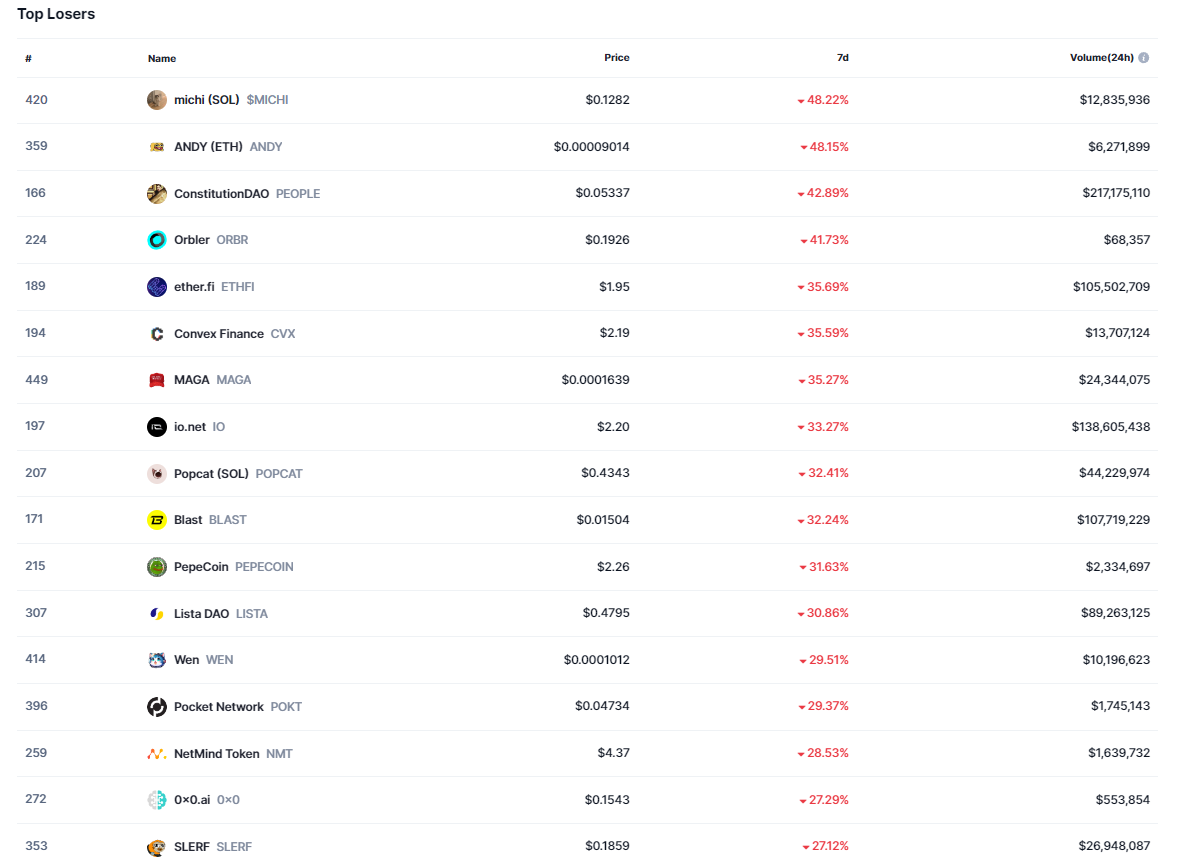Sort by rank # column header
Image resolution: width=1185 pixels, height=862 pixels.
29,58
